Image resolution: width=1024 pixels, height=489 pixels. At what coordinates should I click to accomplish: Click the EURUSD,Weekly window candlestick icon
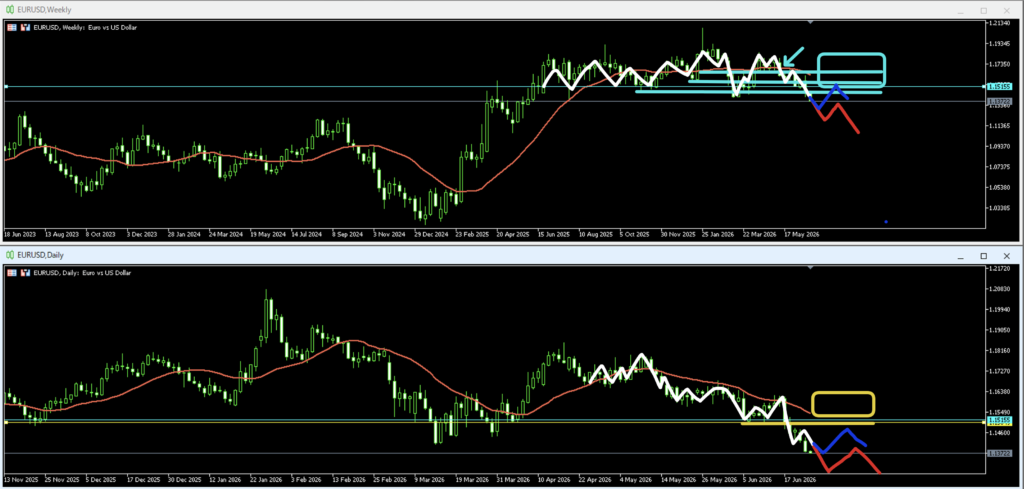[x=9, y=10]
